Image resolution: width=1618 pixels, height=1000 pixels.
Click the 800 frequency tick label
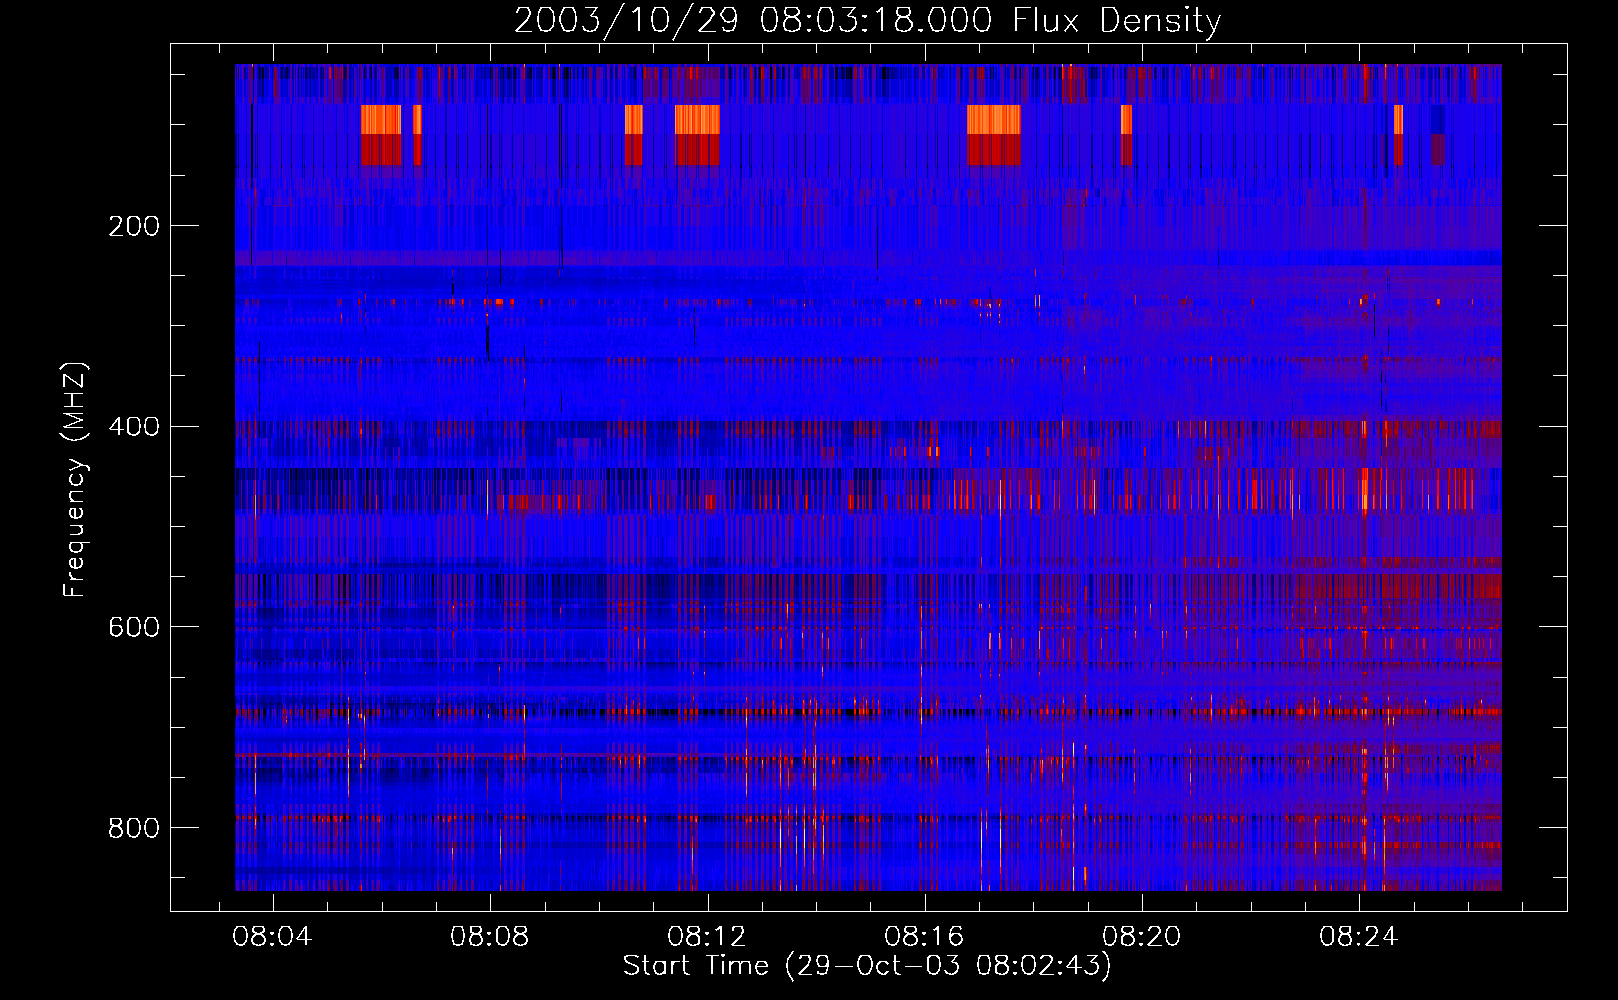[x=134, y=828]
